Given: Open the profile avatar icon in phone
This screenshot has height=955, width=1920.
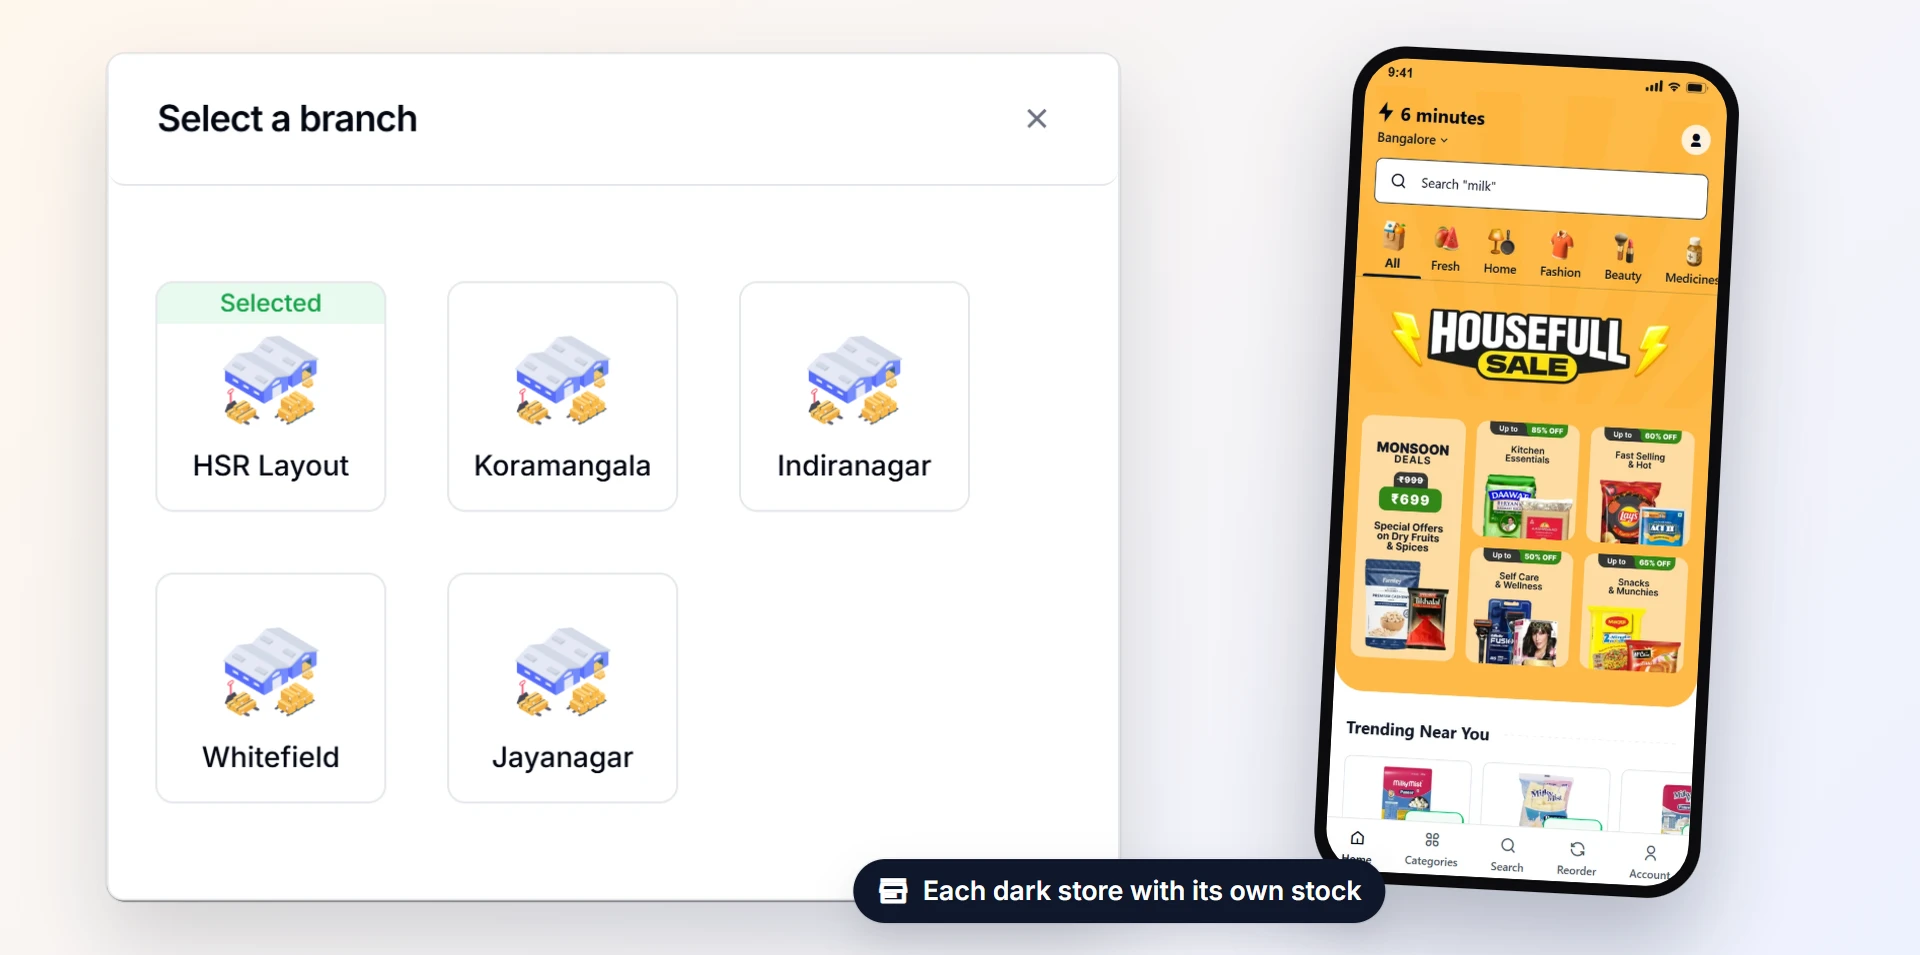Looking at the screenshot, I should click(x=1695, y=141).
